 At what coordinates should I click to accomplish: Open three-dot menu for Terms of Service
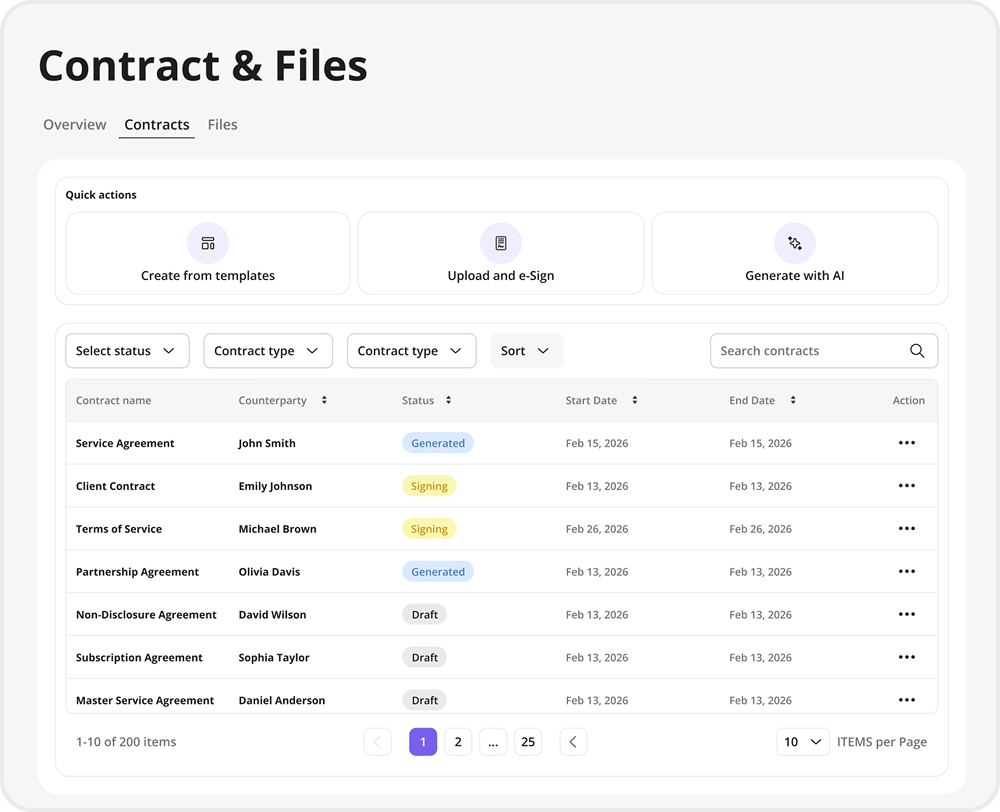click(x=906, y=529)
